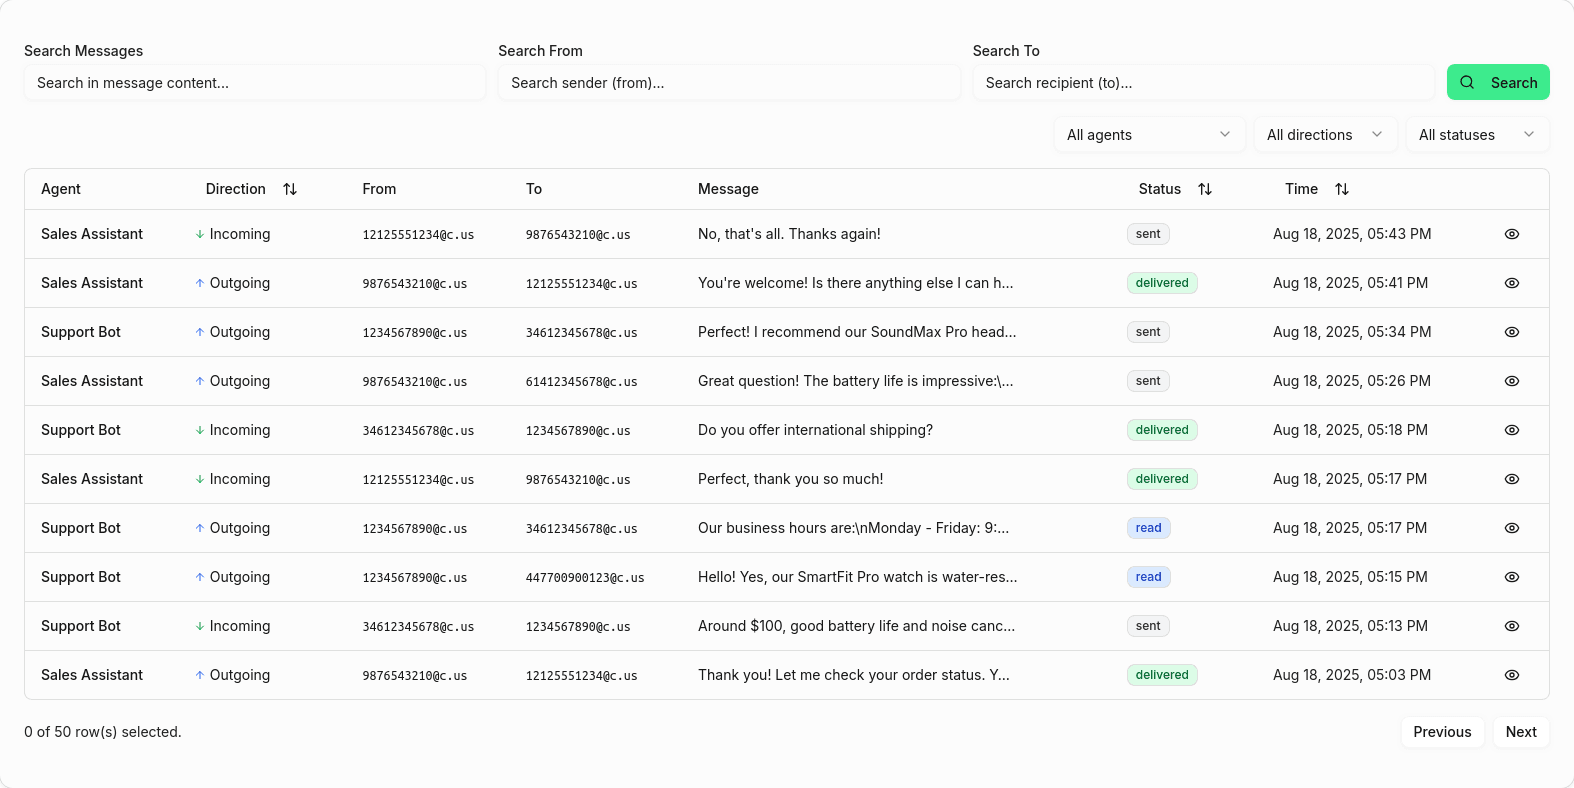
Task: Expand the All directions filter
Action: tap(1324, 135)
